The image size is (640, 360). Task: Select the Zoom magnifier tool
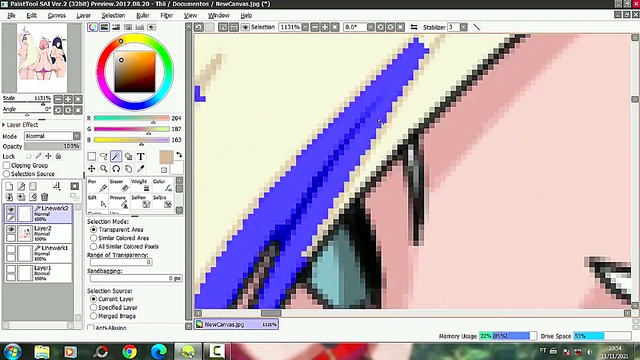[x=104, y=169]
